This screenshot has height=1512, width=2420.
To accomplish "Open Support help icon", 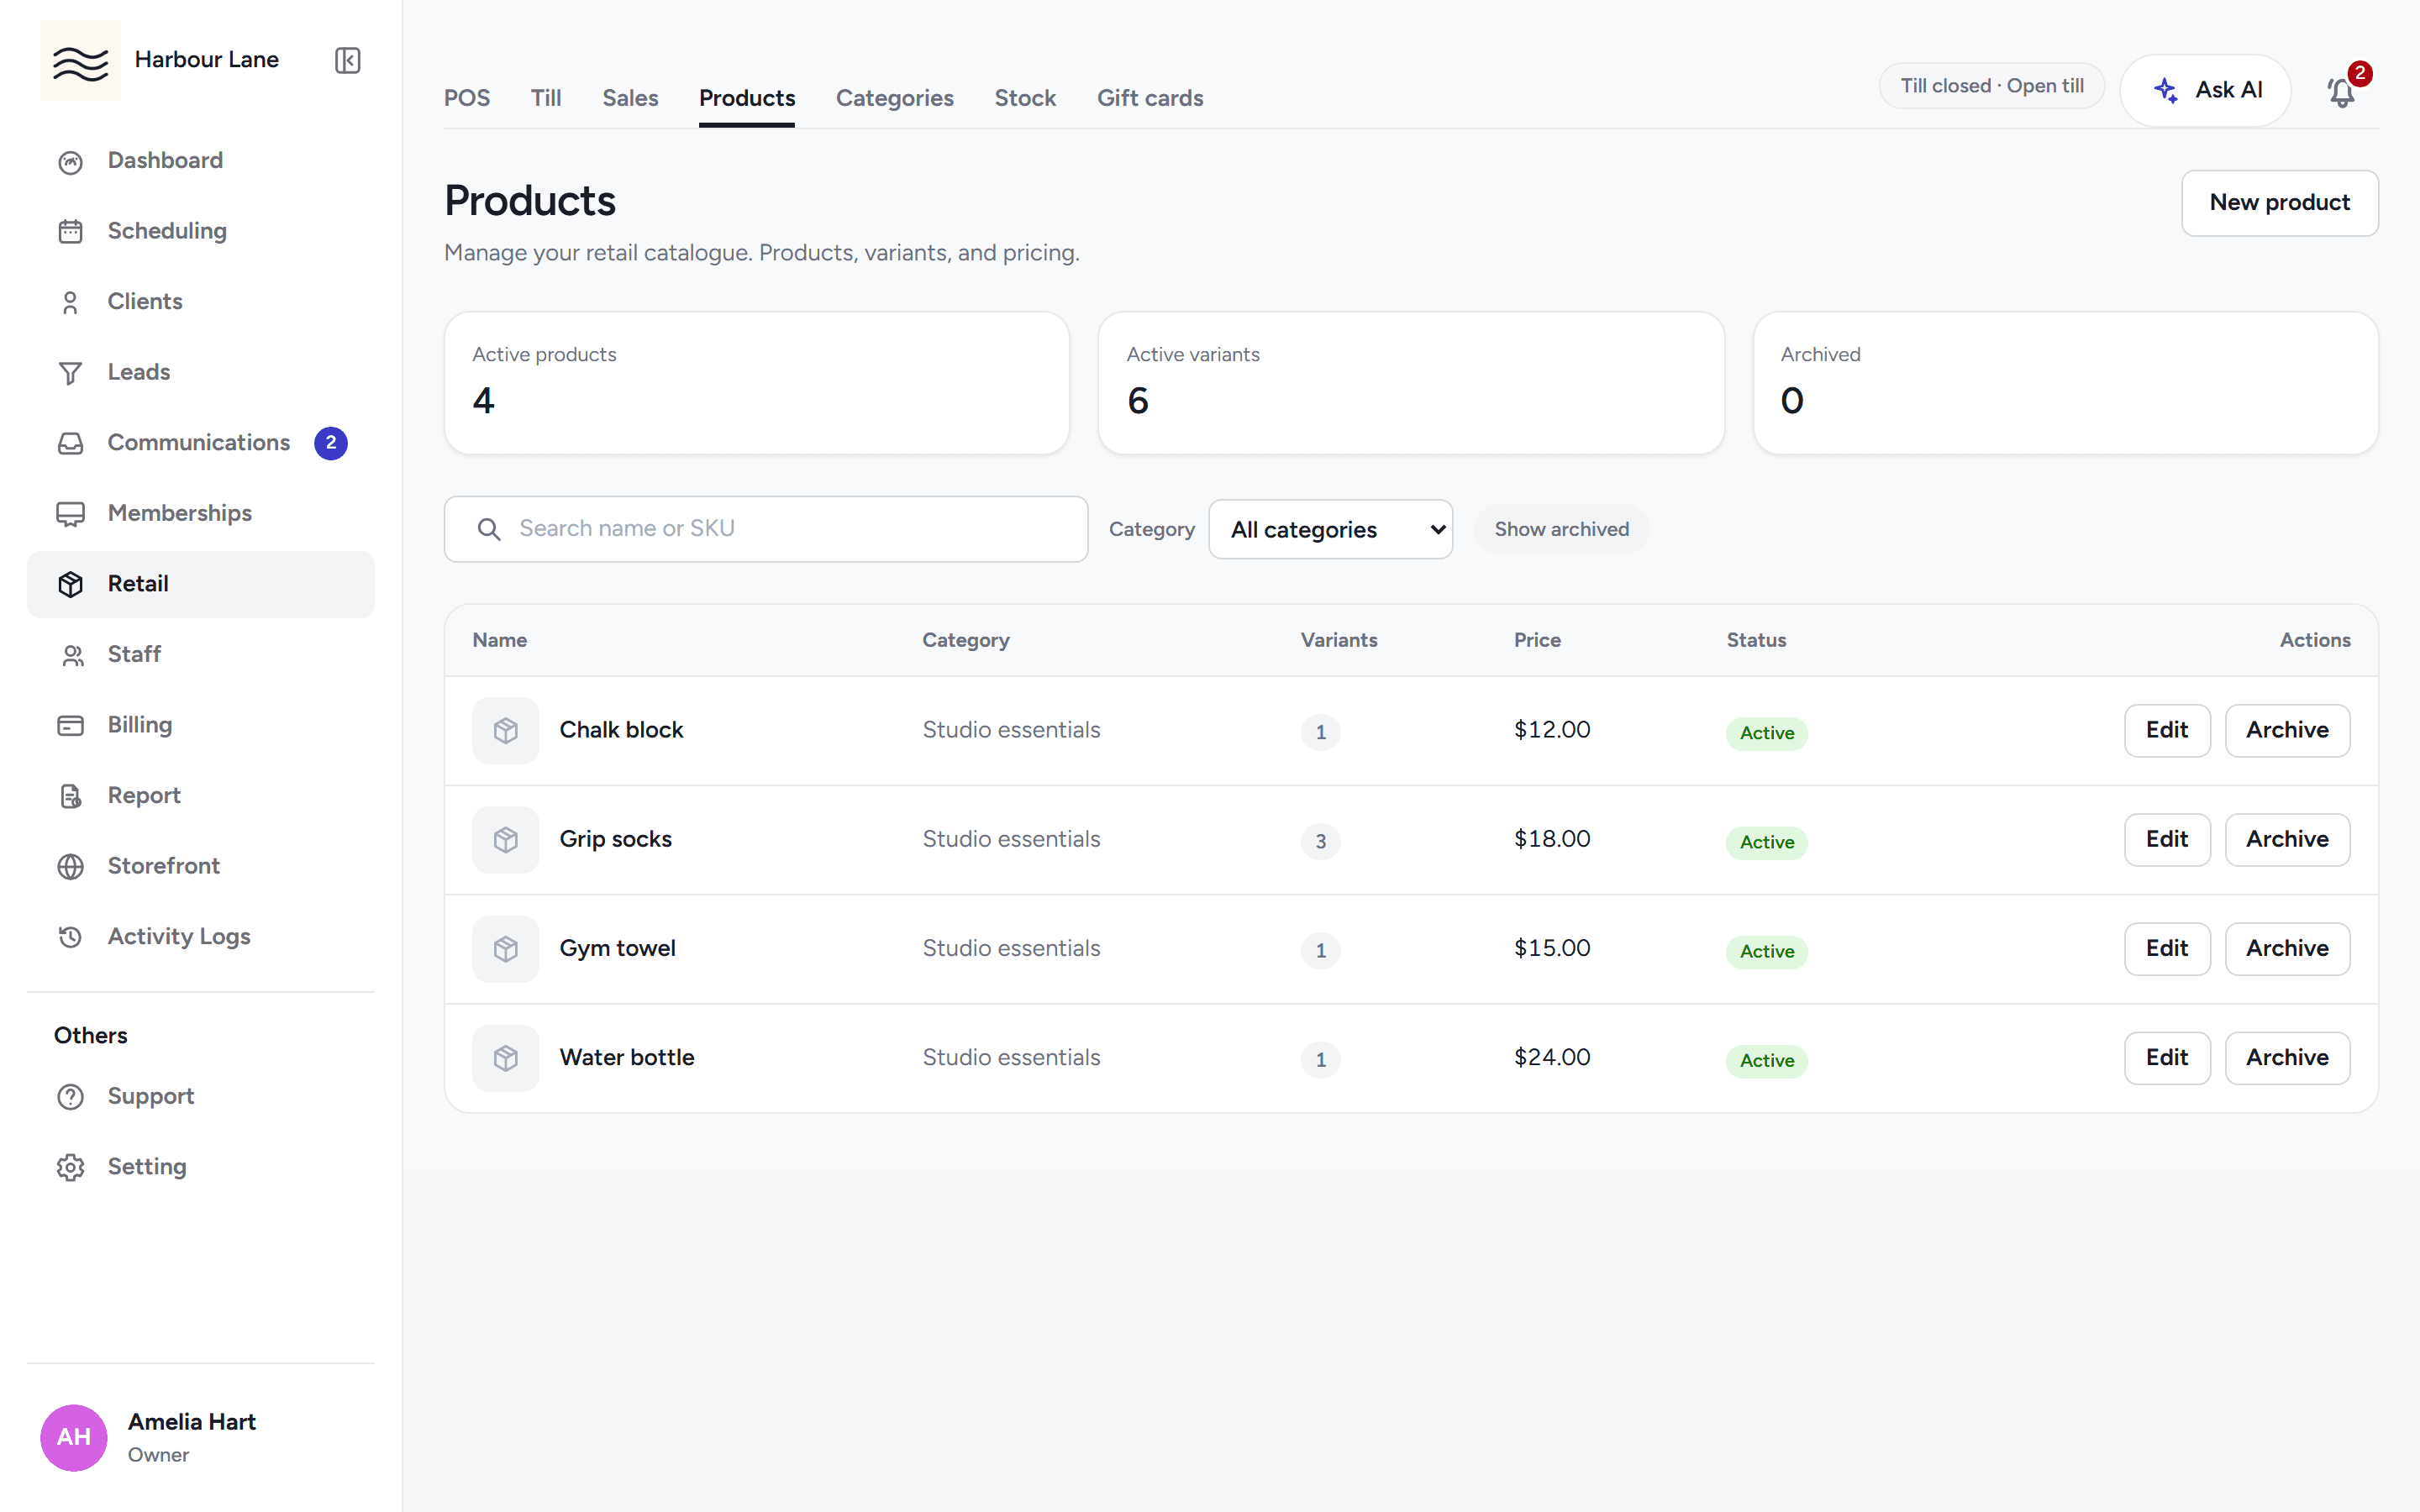I will point(70,1097).
